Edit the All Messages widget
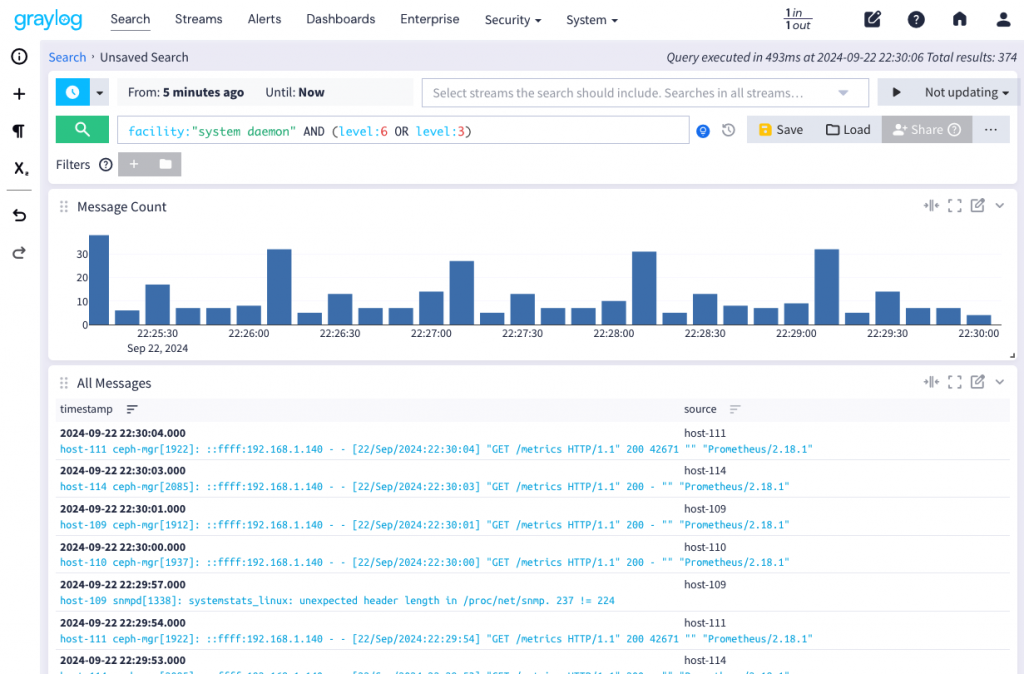Viewport: 1024px width, 674px height. (x=978, y=382)
